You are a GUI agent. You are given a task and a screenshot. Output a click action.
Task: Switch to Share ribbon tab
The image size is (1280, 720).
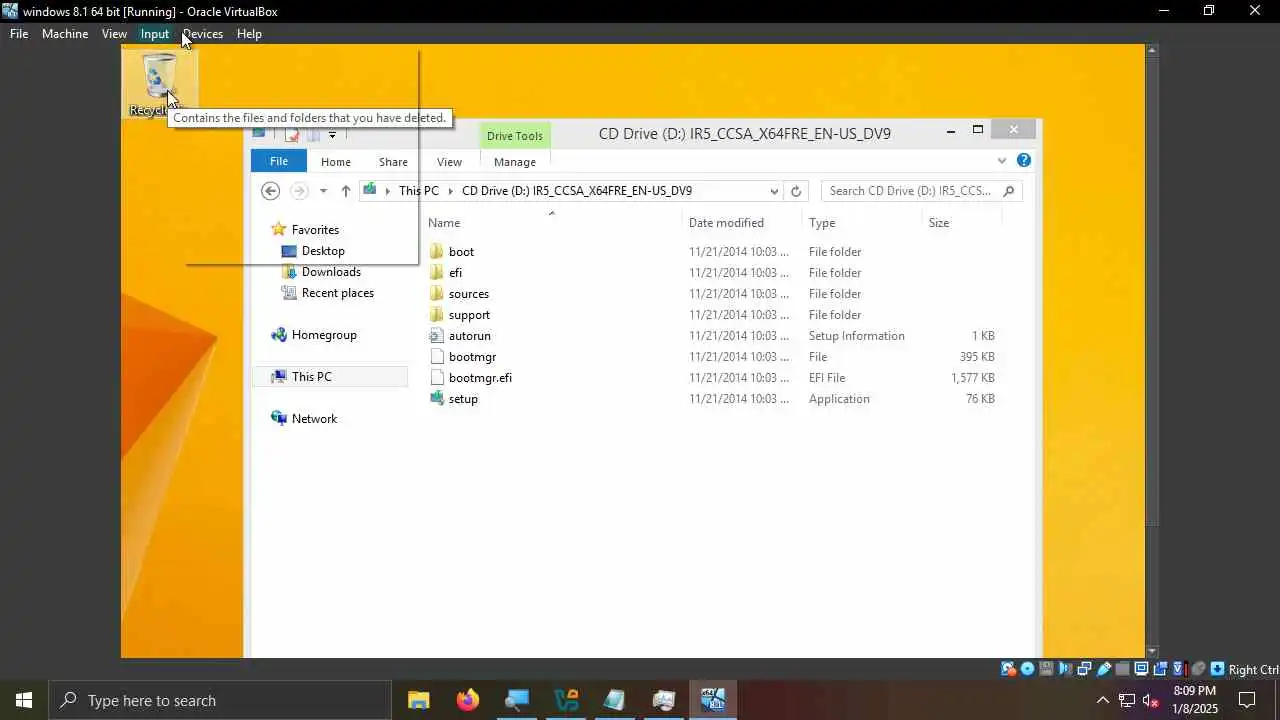(x=393, y=162)
